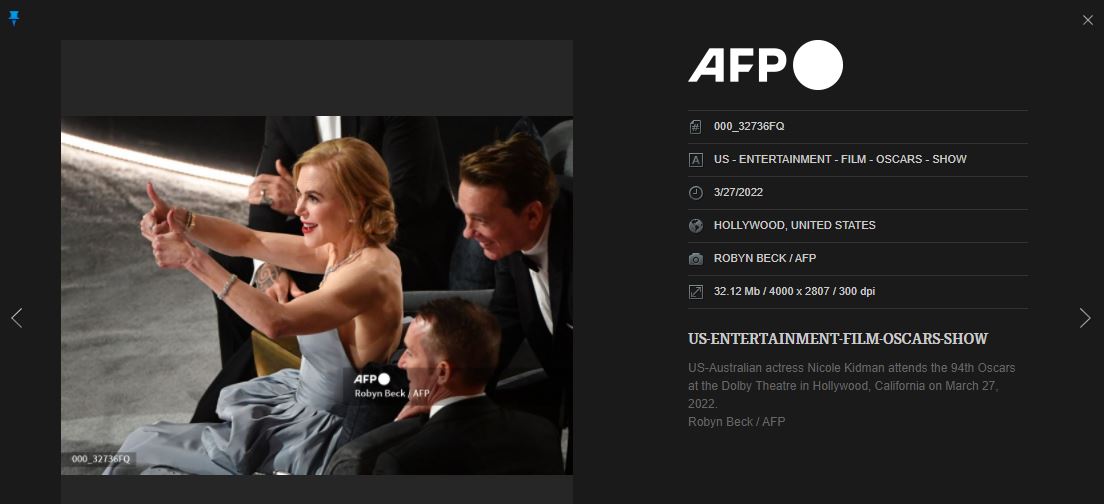Click the Oscars photo preview image
The width and height of the screenshot is (1104, 504).
316,295
